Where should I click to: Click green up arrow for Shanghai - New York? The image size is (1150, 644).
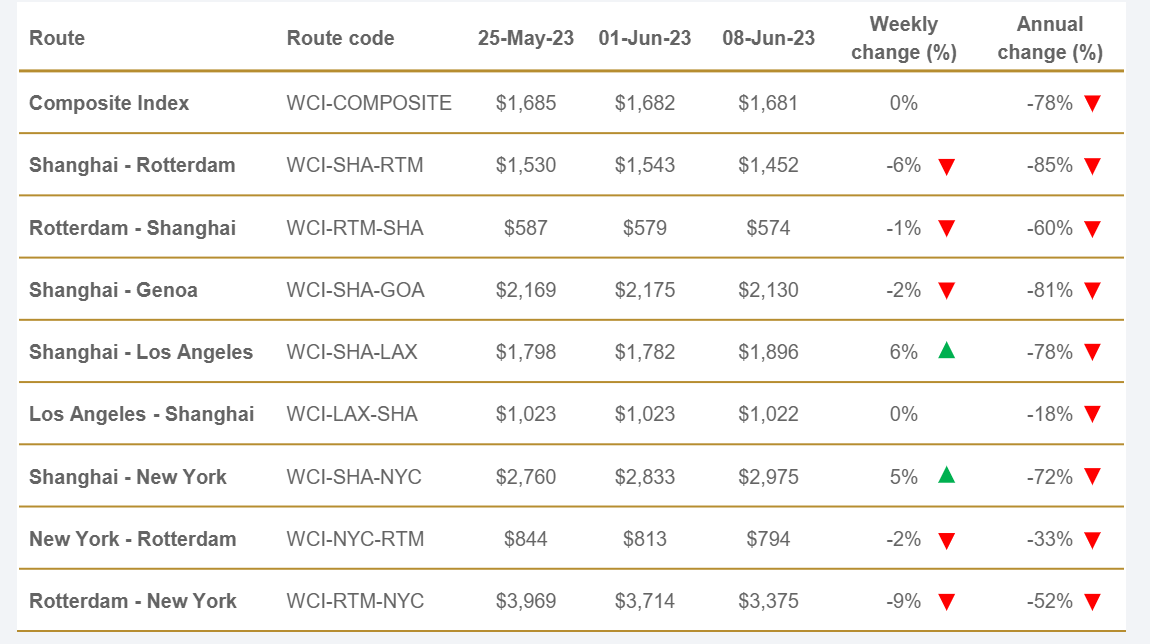[946, 475]
